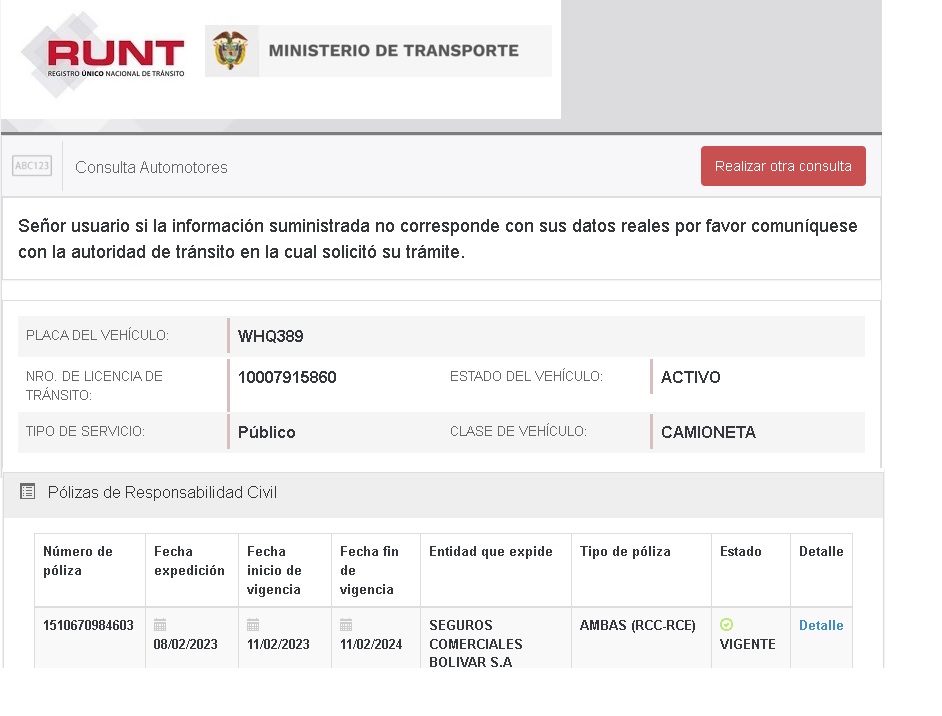
Task: Click the Colombian coat of arms emblem
Action: coord(230,50)
